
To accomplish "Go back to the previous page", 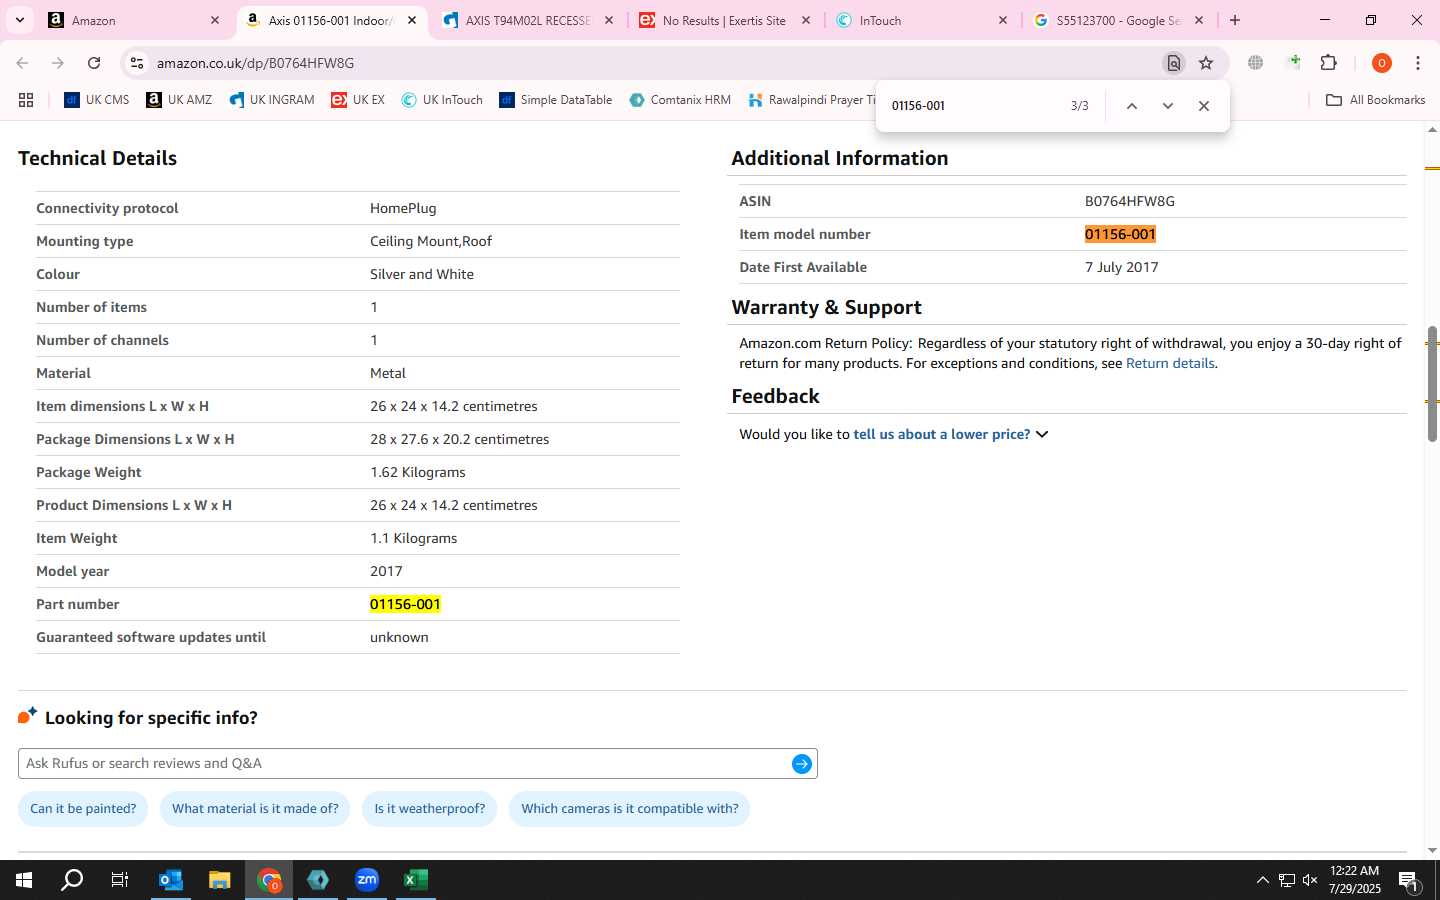I will click(x=22, y=63).
